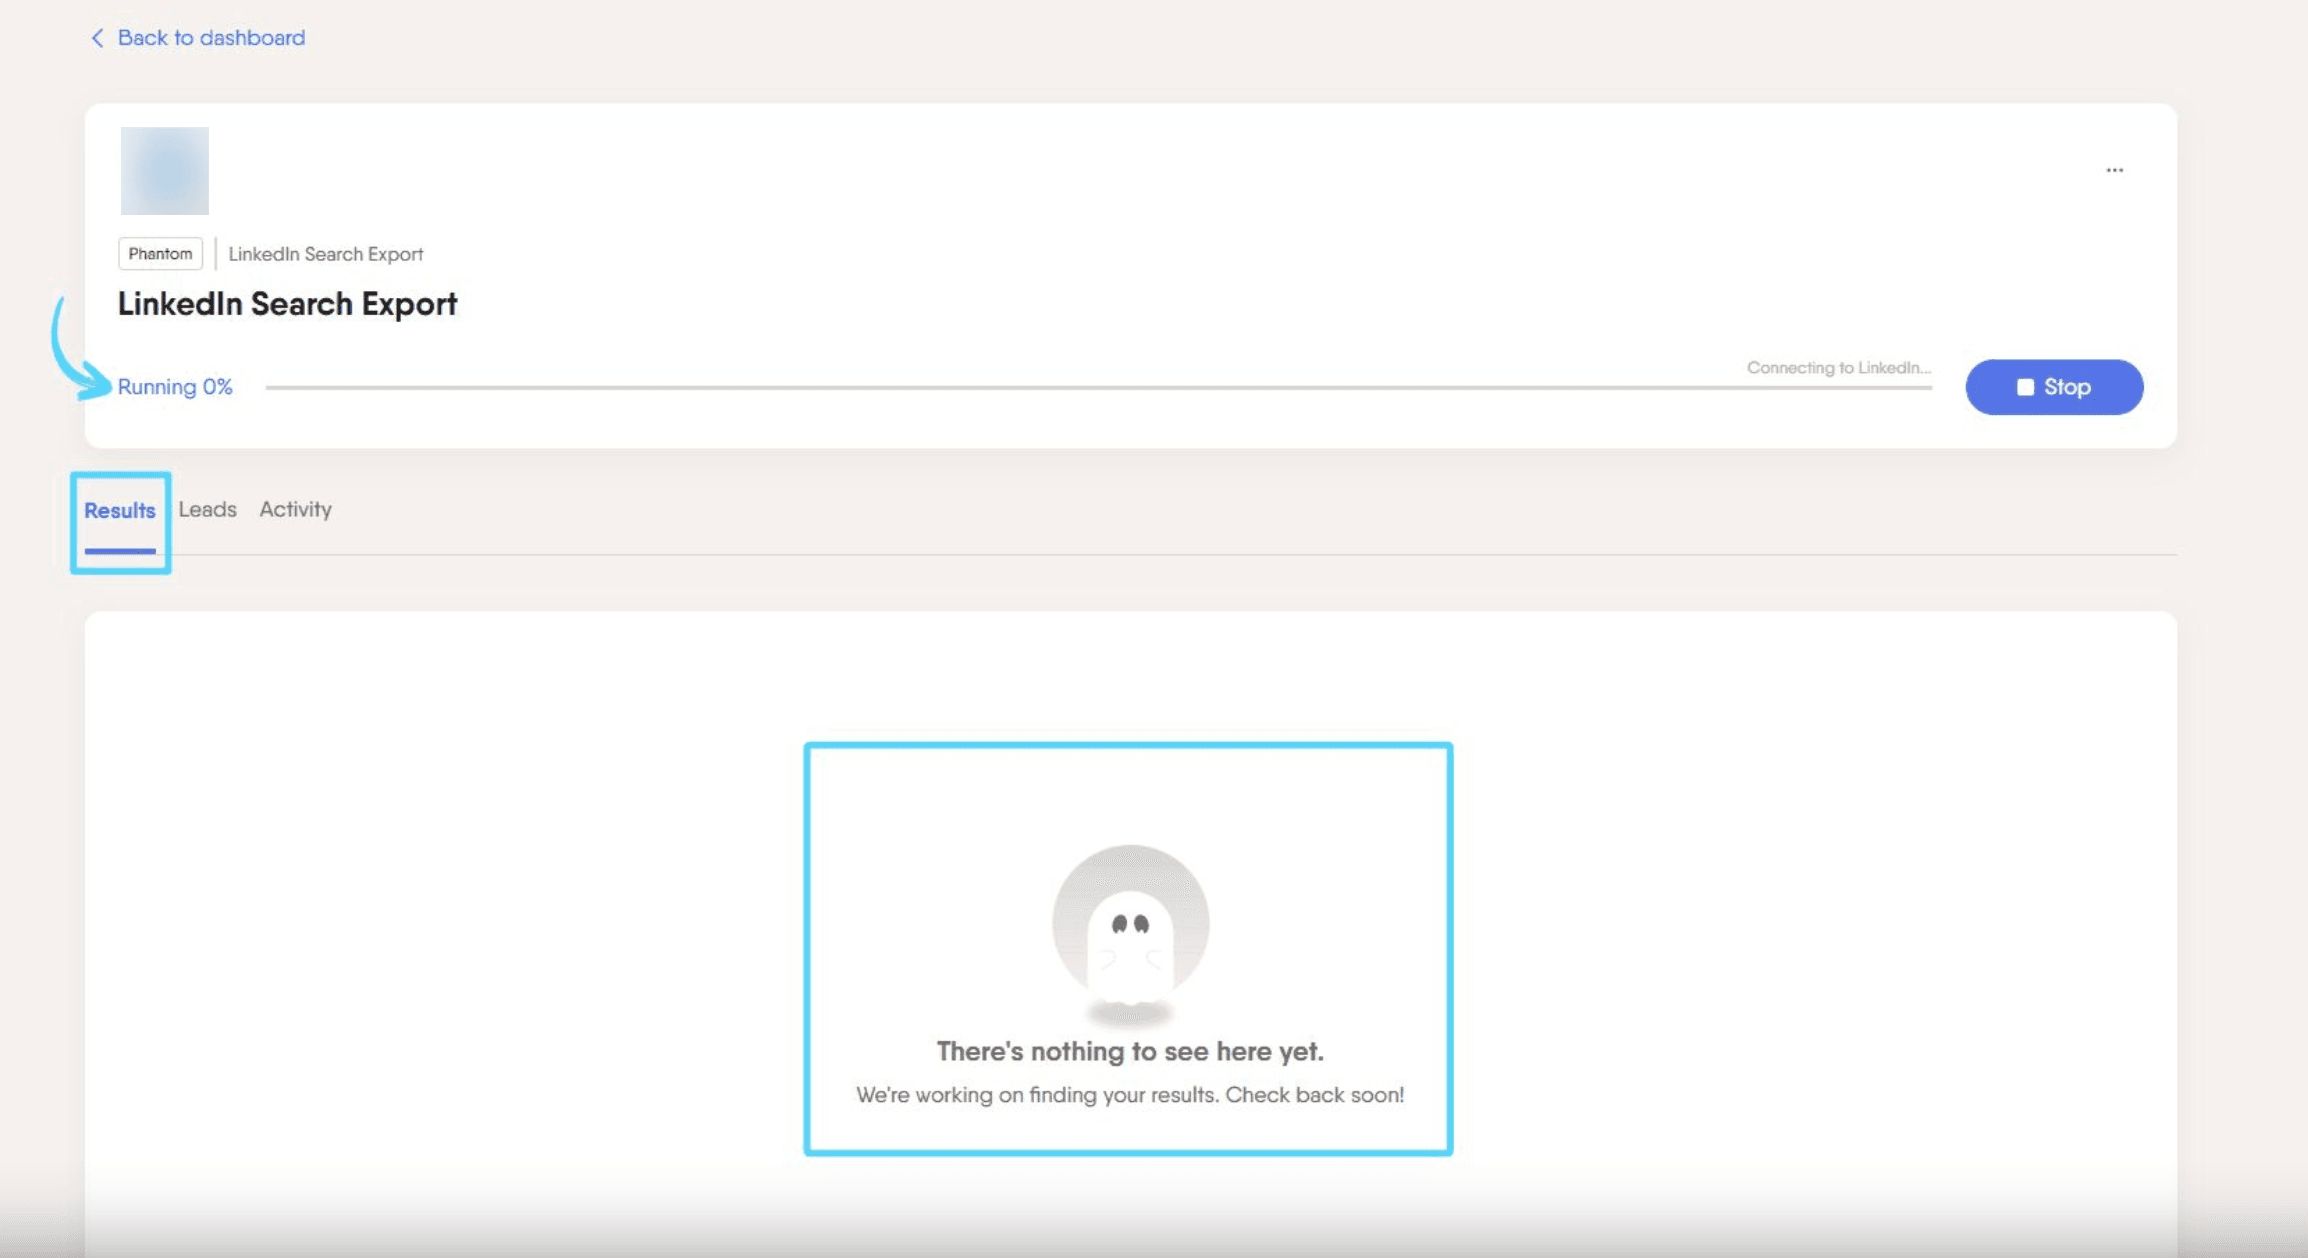2308x1258 pixels.
Task: Switch to the Leads tab
Action: 208,509
